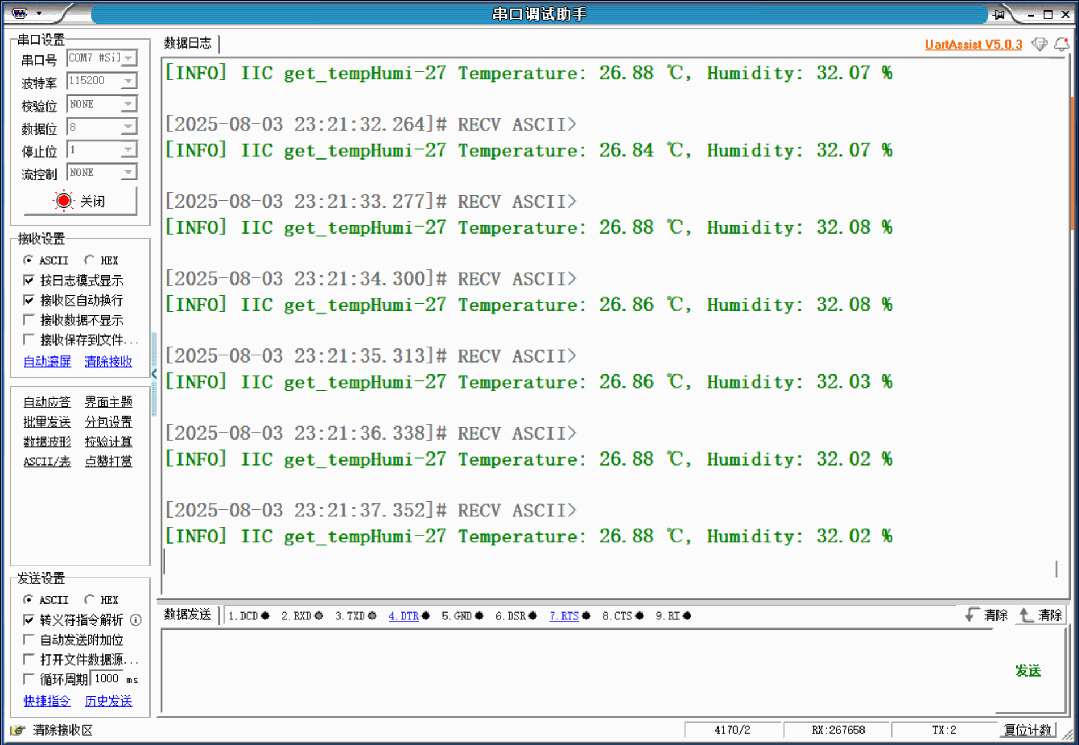Open the 批量发送 link

click(x=47, y=422)
